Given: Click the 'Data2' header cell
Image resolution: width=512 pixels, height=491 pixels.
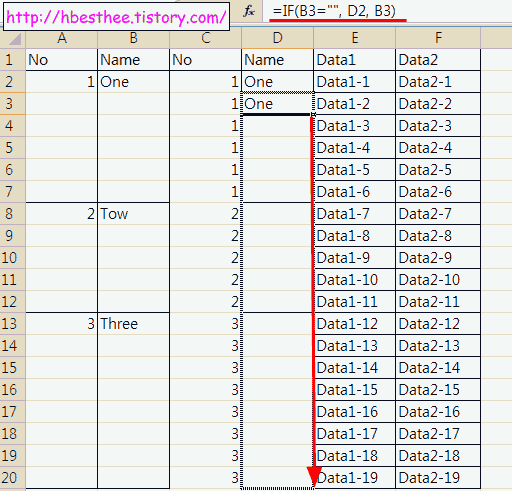Looking at the screenshot, I should (x=438, y=60).
